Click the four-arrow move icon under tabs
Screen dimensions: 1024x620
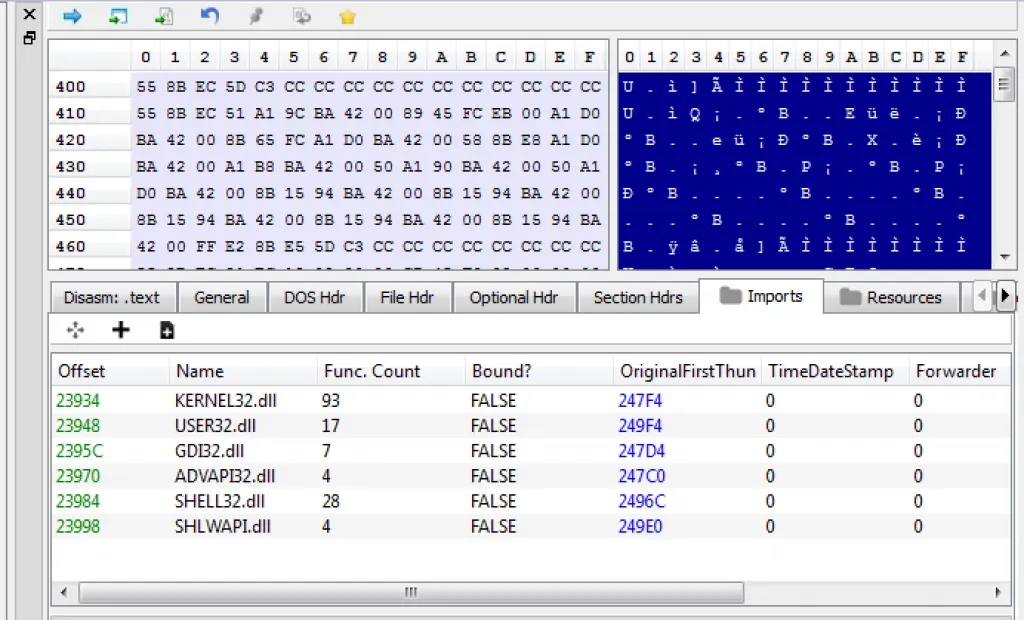[75, 330]
